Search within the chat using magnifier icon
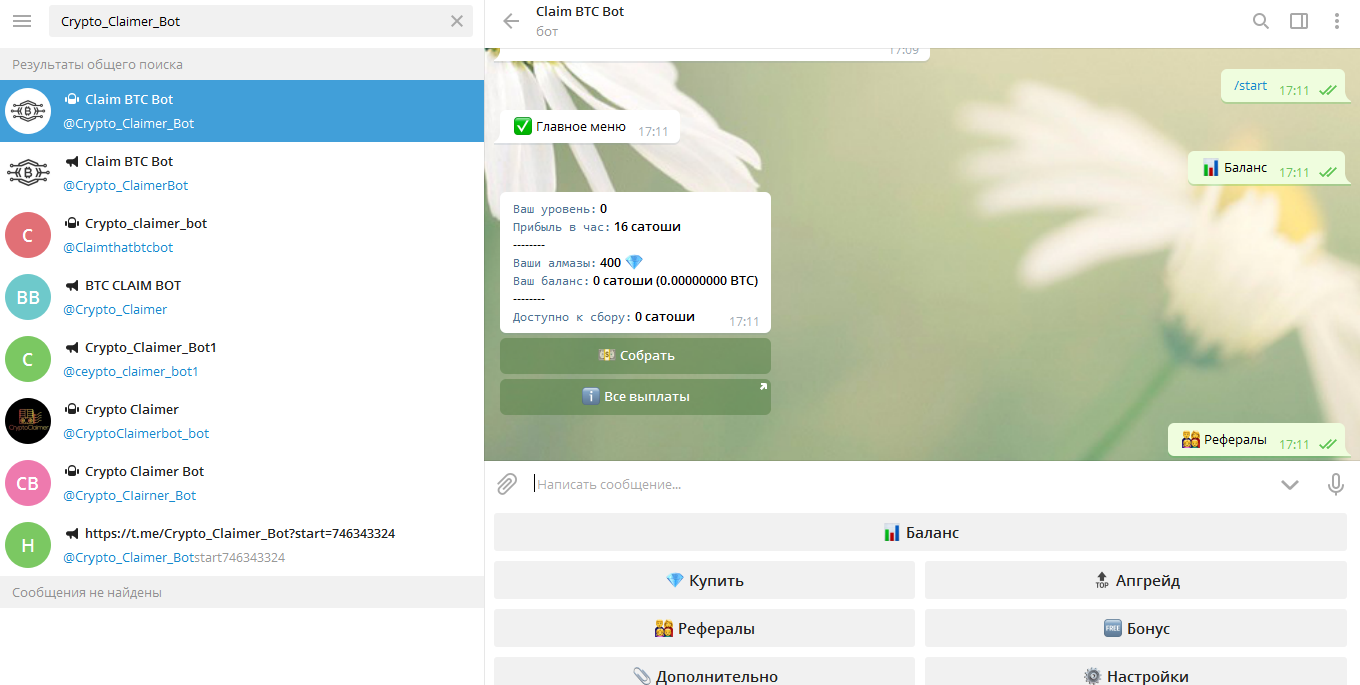 tap(1261, 21)
